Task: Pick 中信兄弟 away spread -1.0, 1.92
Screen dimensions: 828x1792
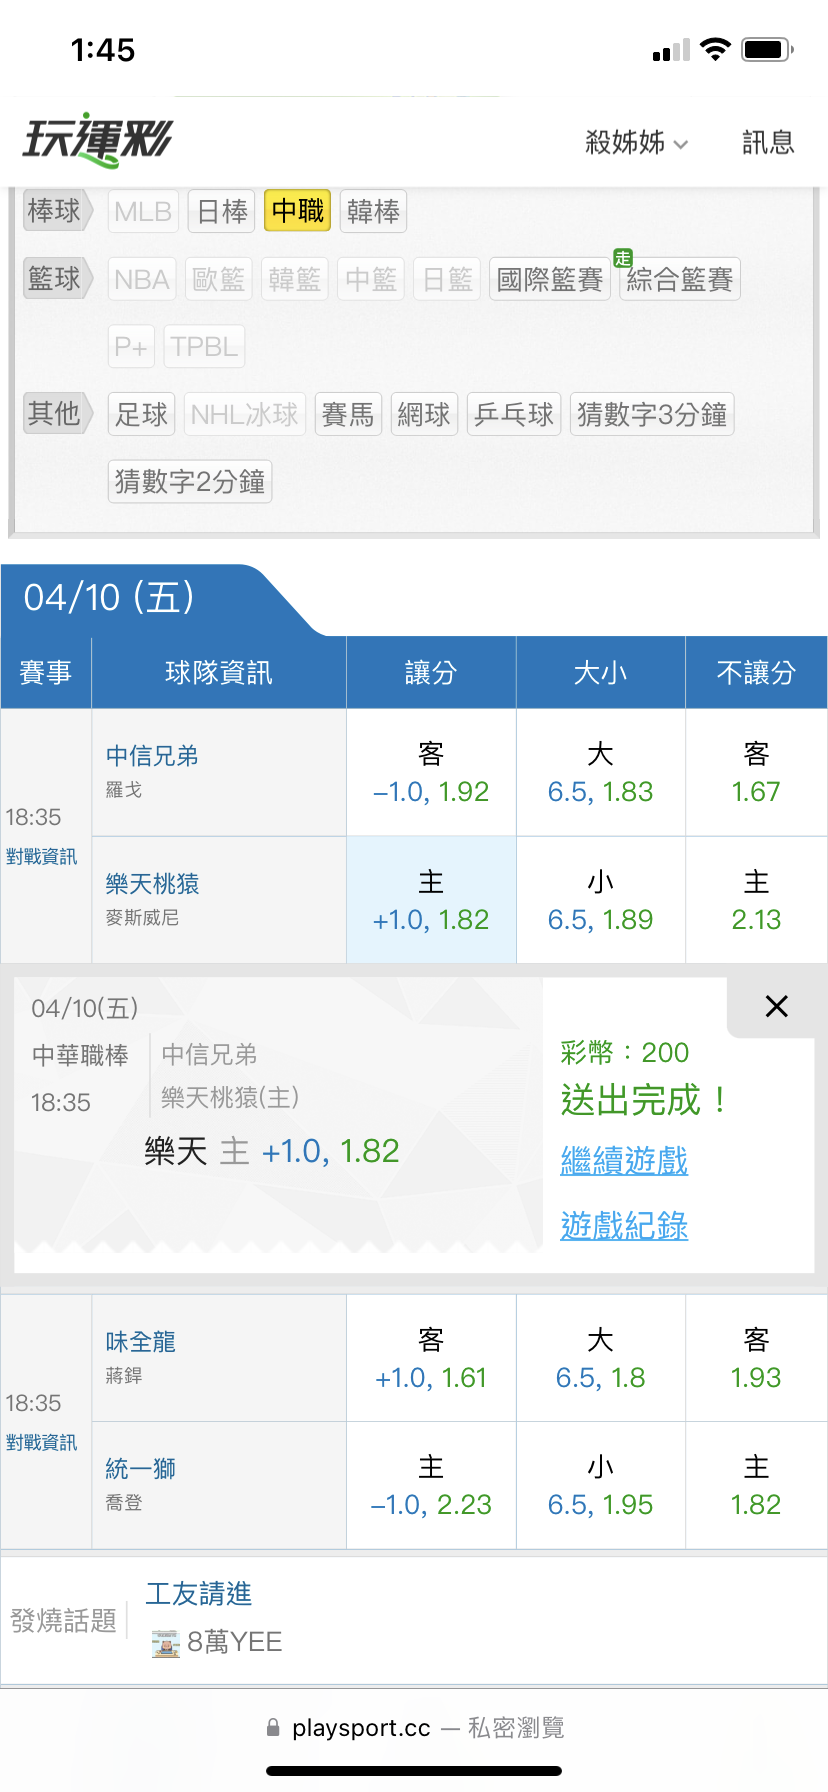Action: (431, 772)
